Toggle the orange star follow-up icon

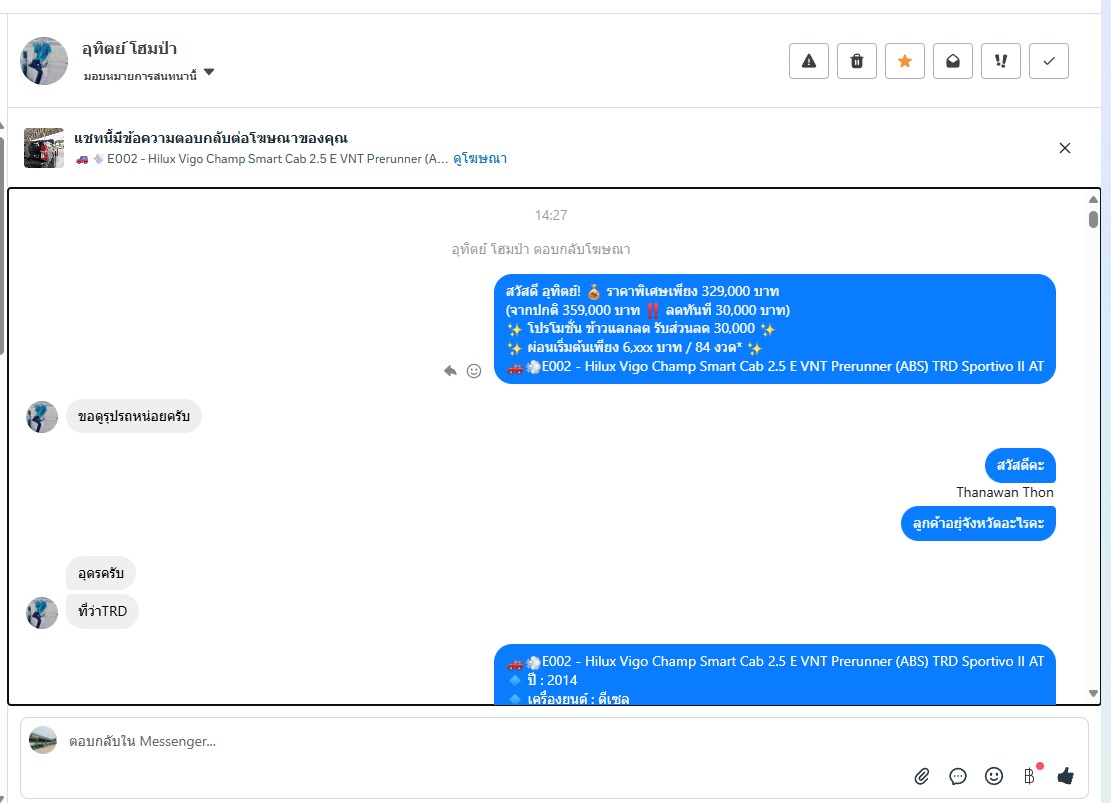905,61
